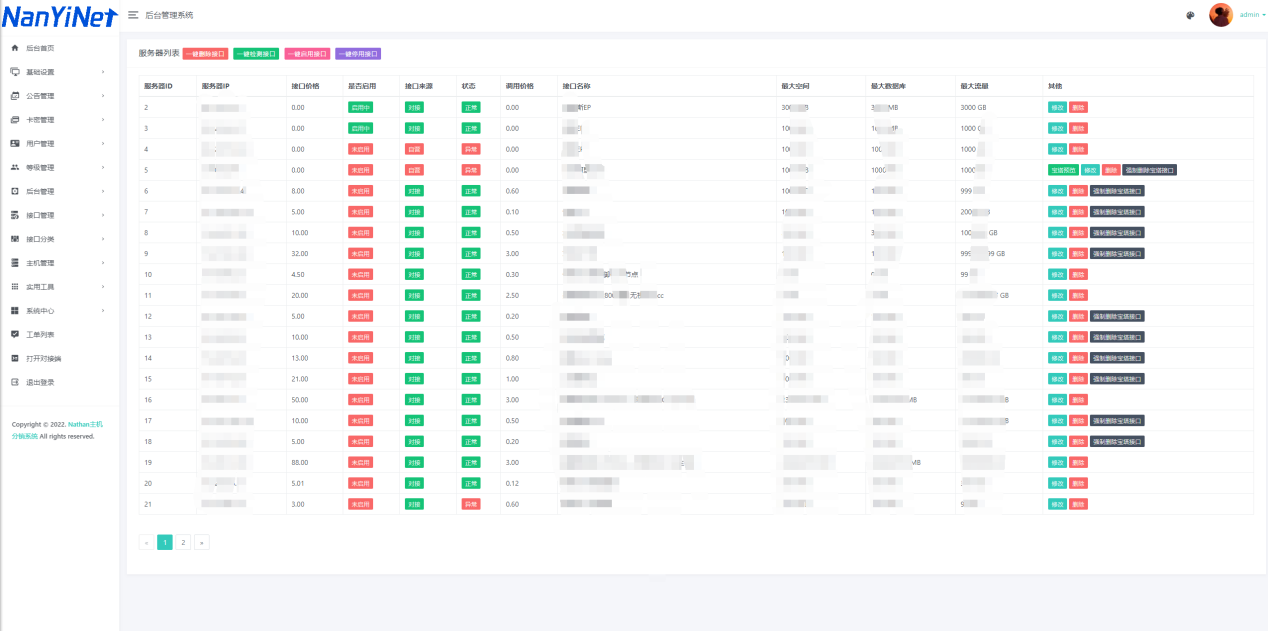1268x631 pixels.
Task: Click the theme palette icon in header
Action: click(1190, 15)
